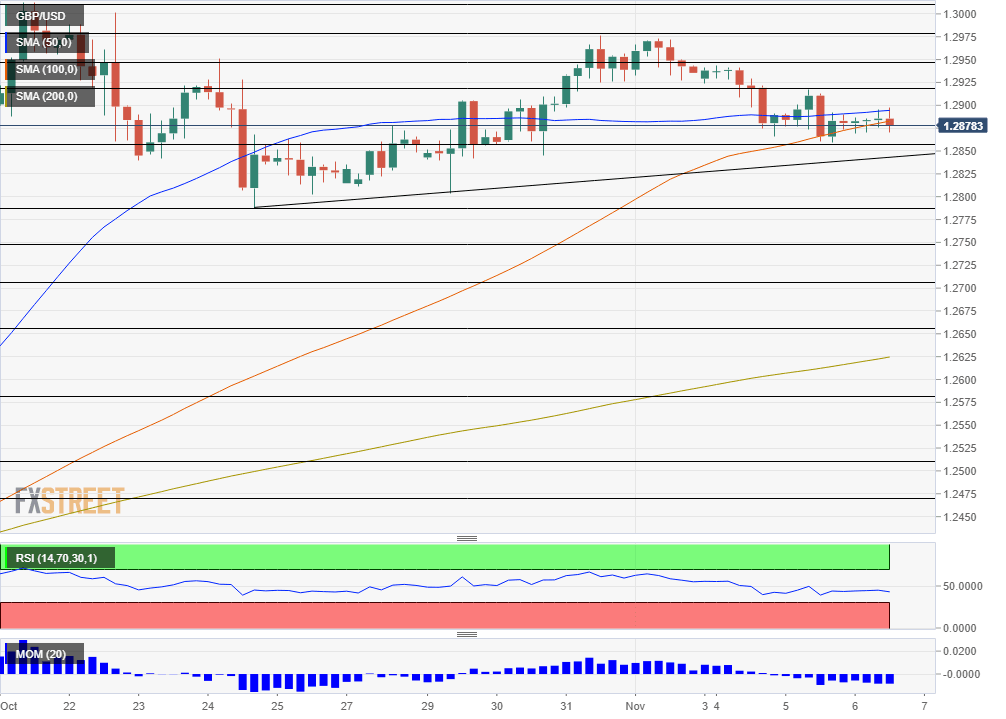This screenshot has width=1006, height=719.
Task: Click the momentum 0.0200 scale label
Action: [x=962, y=651]
